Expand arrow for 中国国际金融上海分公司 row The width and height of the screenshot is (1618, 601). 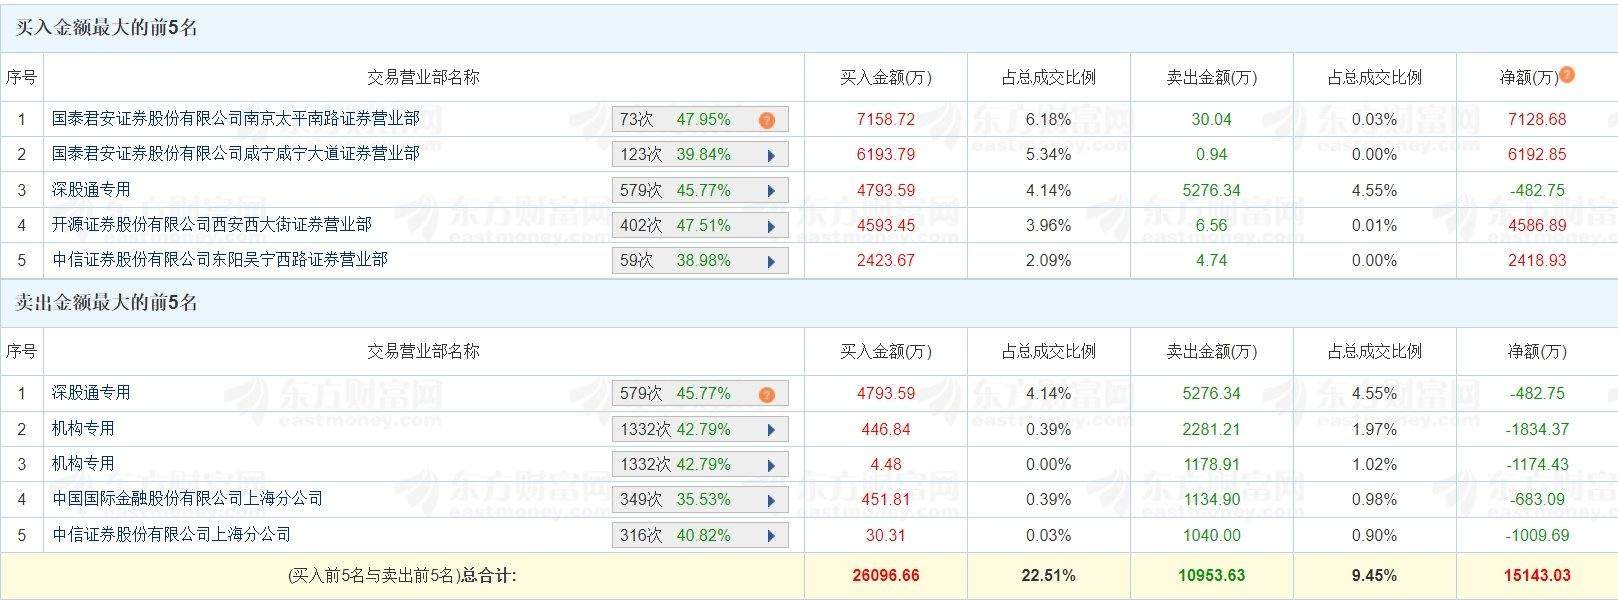point(771,500)
